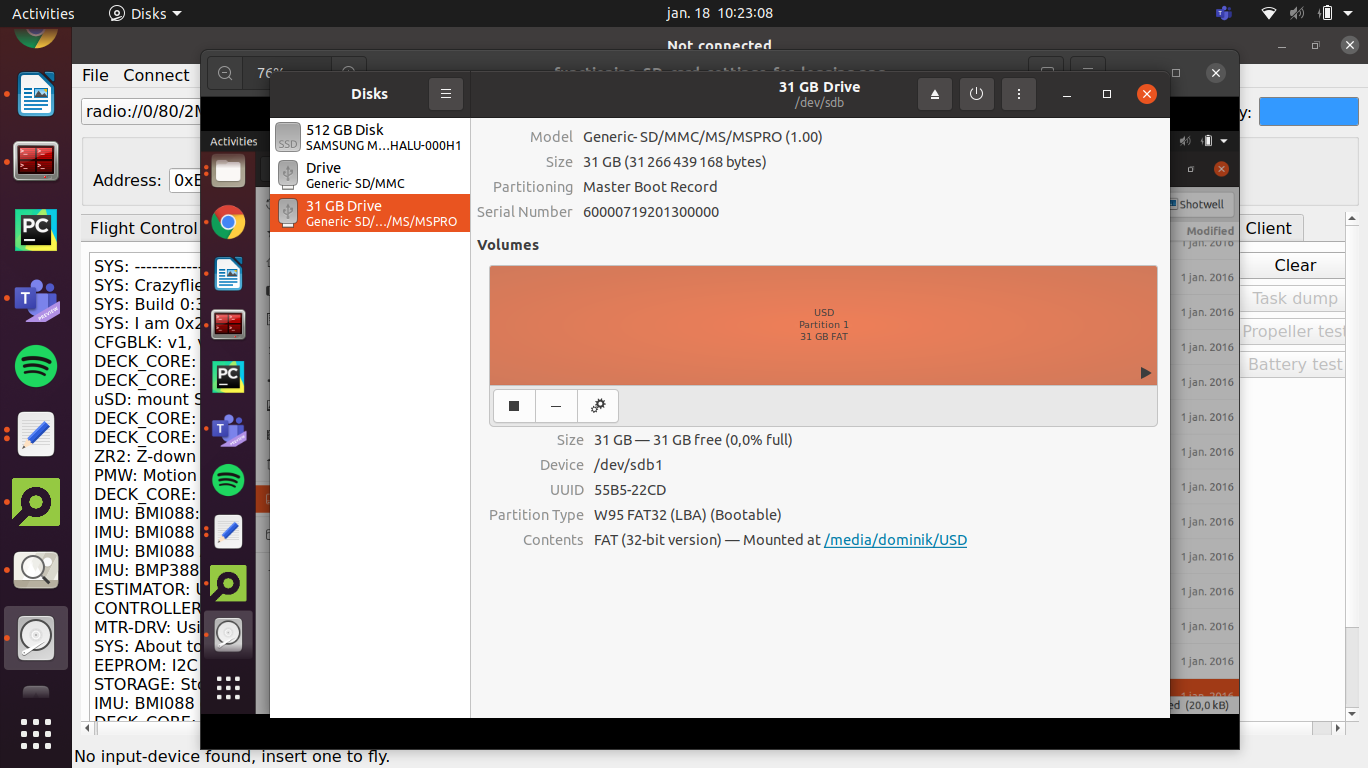
Task: Click the ESTIMATOR console line
Action: (145, 589)
